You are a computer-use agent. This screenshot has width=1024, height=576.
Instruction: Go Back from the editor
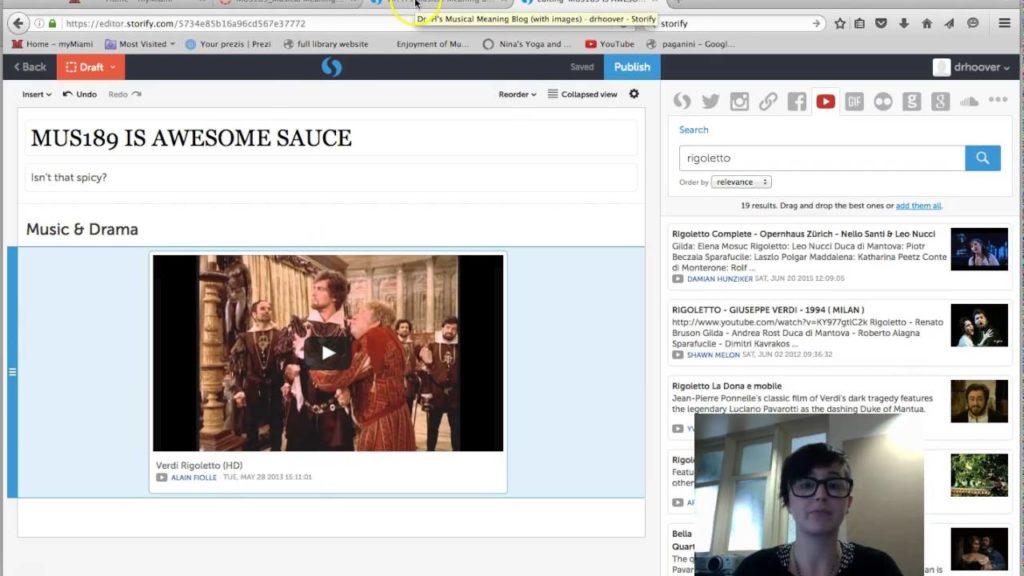30,67
